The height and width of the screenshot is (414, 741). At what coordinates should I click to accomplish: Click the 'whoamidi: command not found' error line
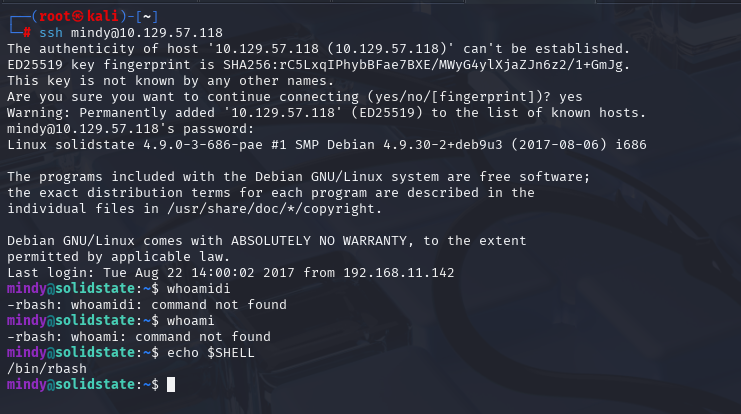146,305
